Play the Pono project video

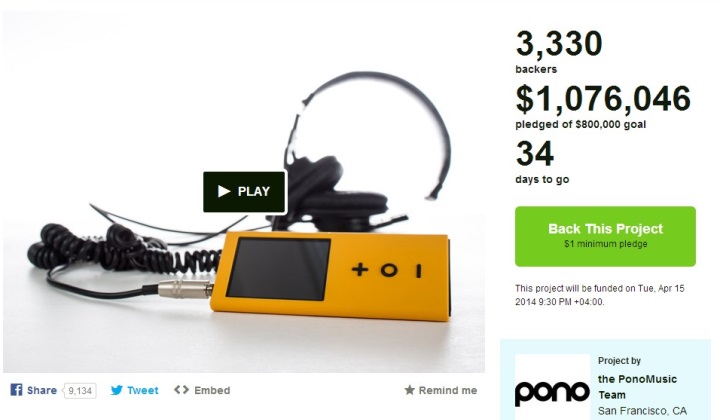tap(245, 191)
